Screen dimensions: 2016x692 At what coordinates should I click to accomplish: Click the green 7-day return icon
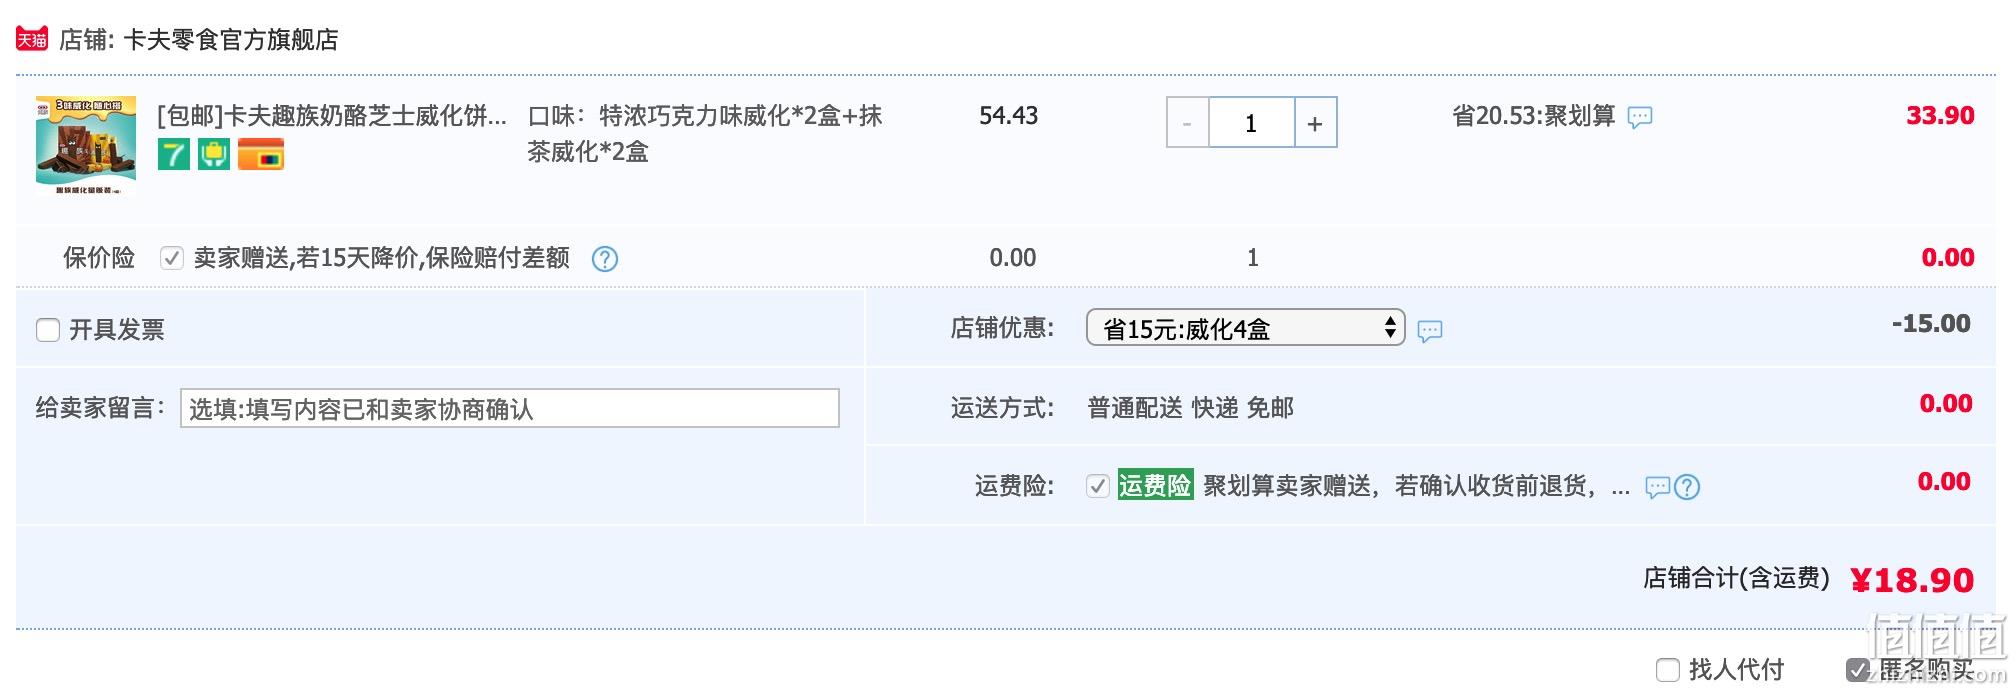pyautogui.click(x=174, y=154)
